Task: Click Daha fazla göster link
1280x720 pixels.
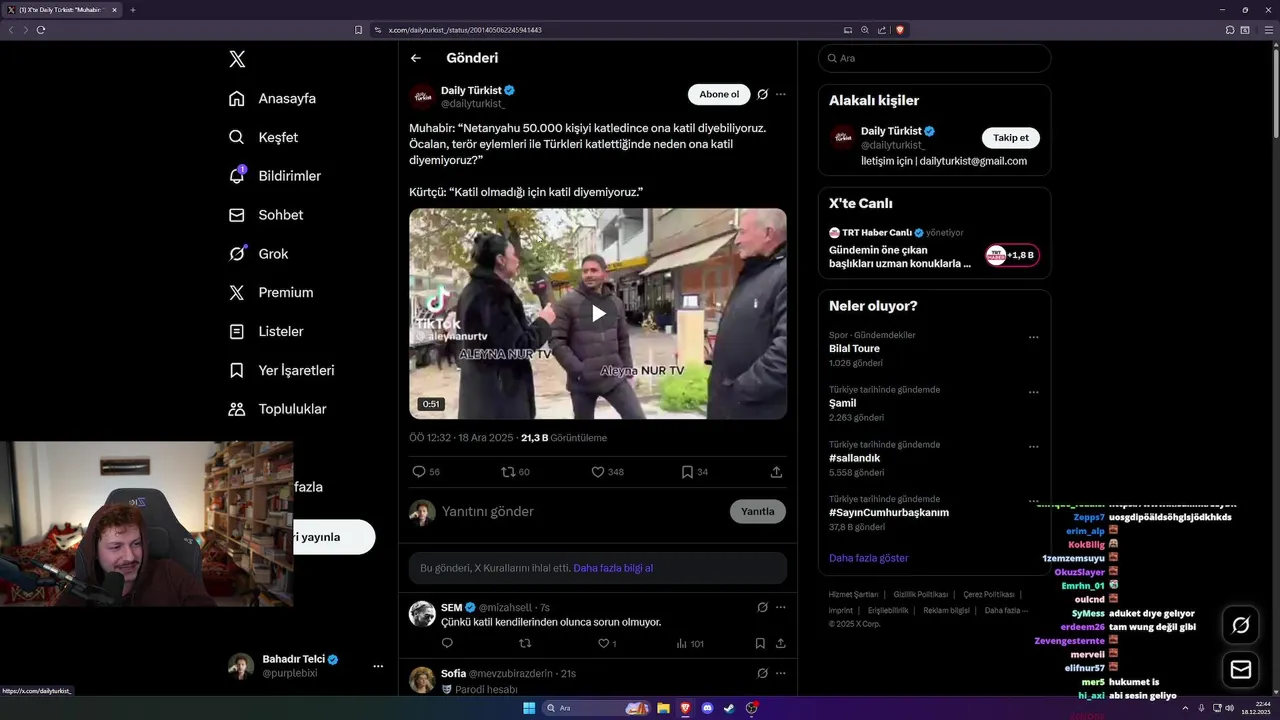Action: (868, 558)
